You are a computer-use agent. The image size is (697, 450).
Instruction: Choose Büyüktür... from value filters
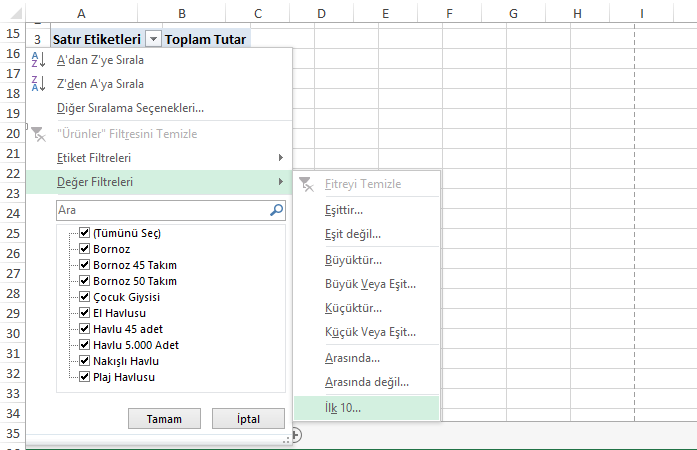point(353,260)
